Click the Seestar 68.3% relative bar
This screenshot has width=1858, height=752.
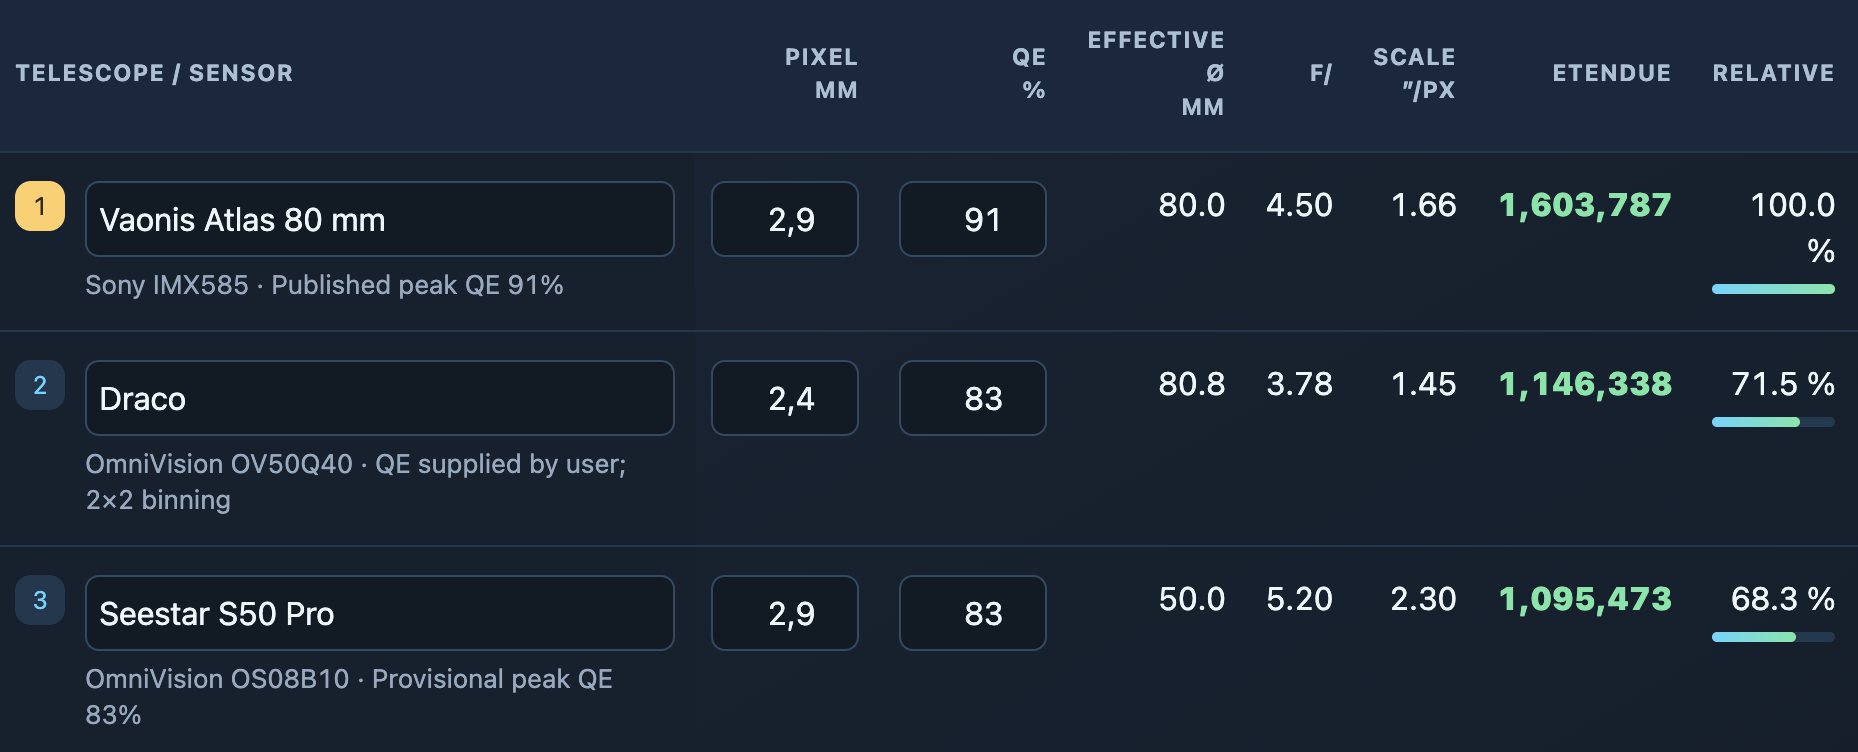pos(1773,637)
